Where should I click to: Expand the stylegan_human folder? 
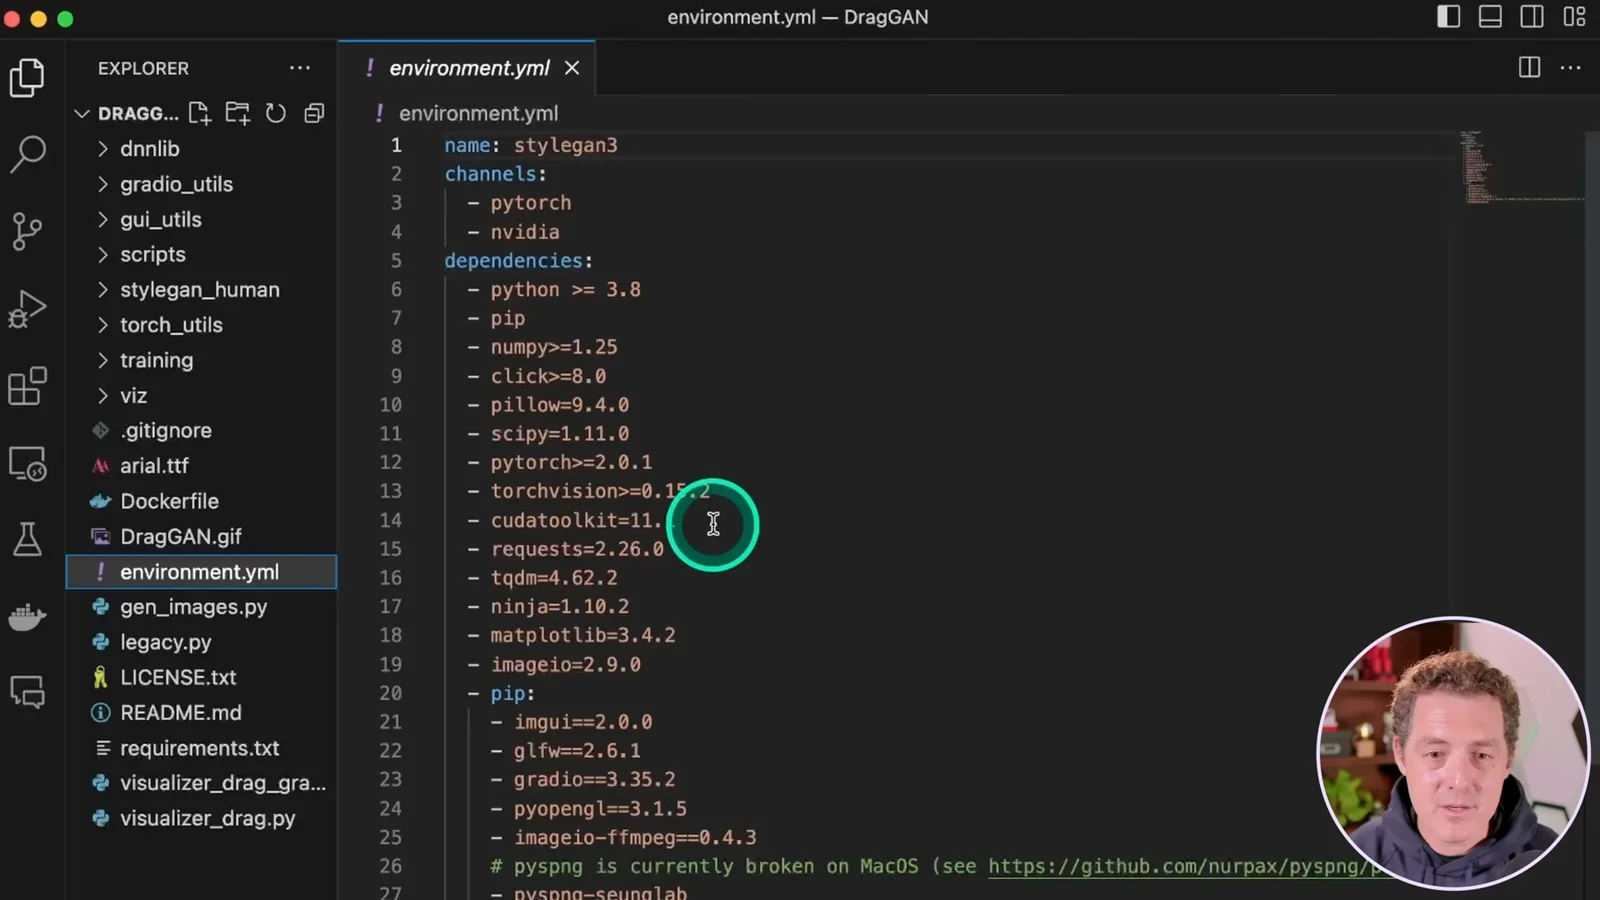(x=201, y=290)
